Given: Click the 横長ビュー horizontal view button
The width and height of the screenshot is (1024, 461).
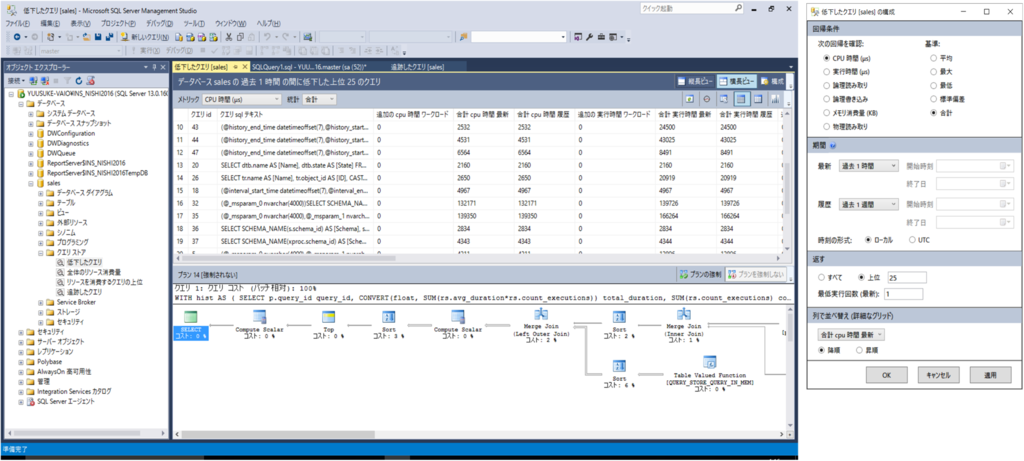Looking at the screenshot, I should click(737, 82).
